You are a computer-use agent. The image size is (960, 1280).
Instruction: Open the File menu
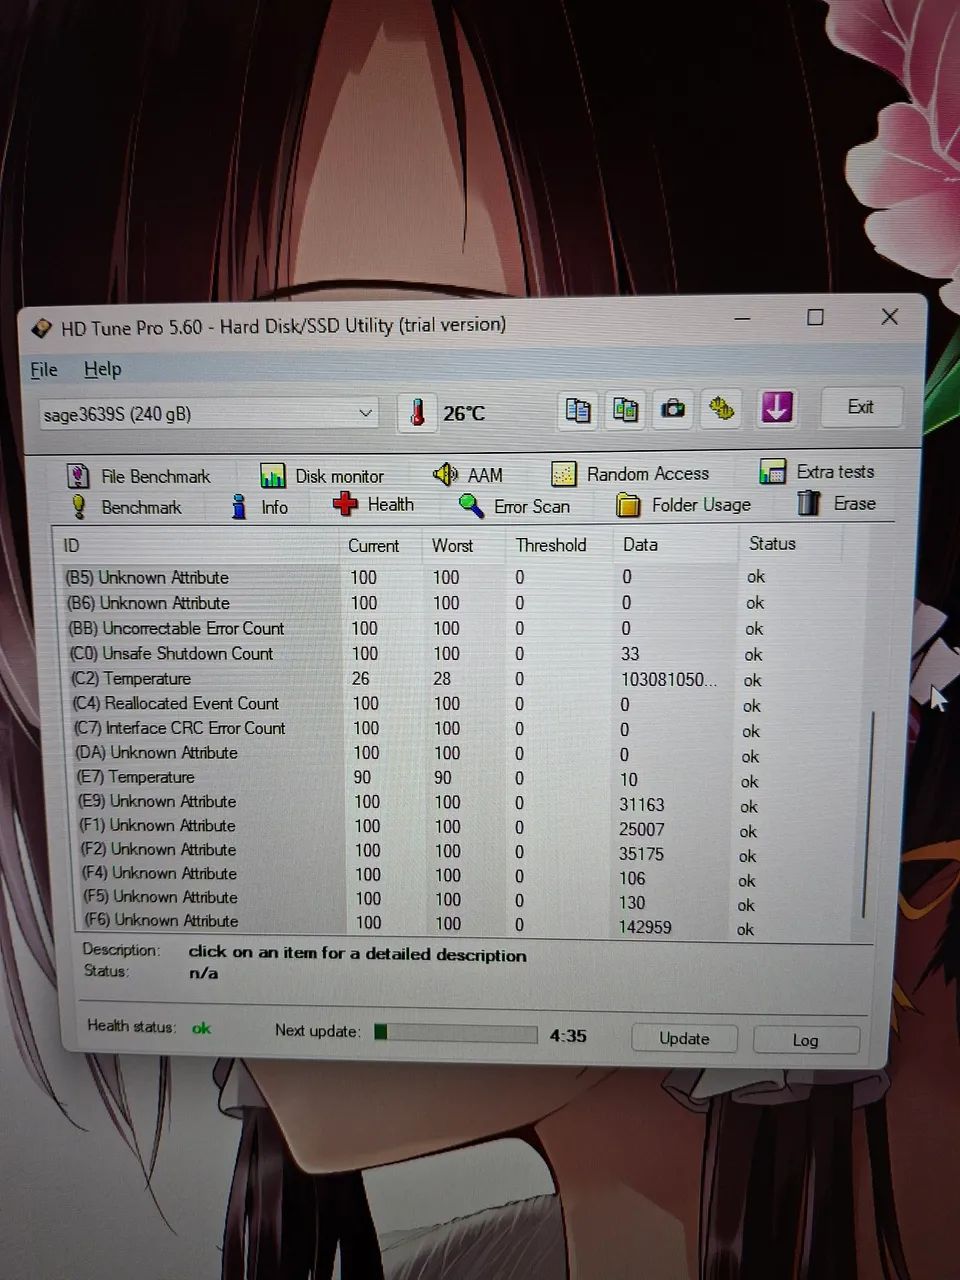44,370
